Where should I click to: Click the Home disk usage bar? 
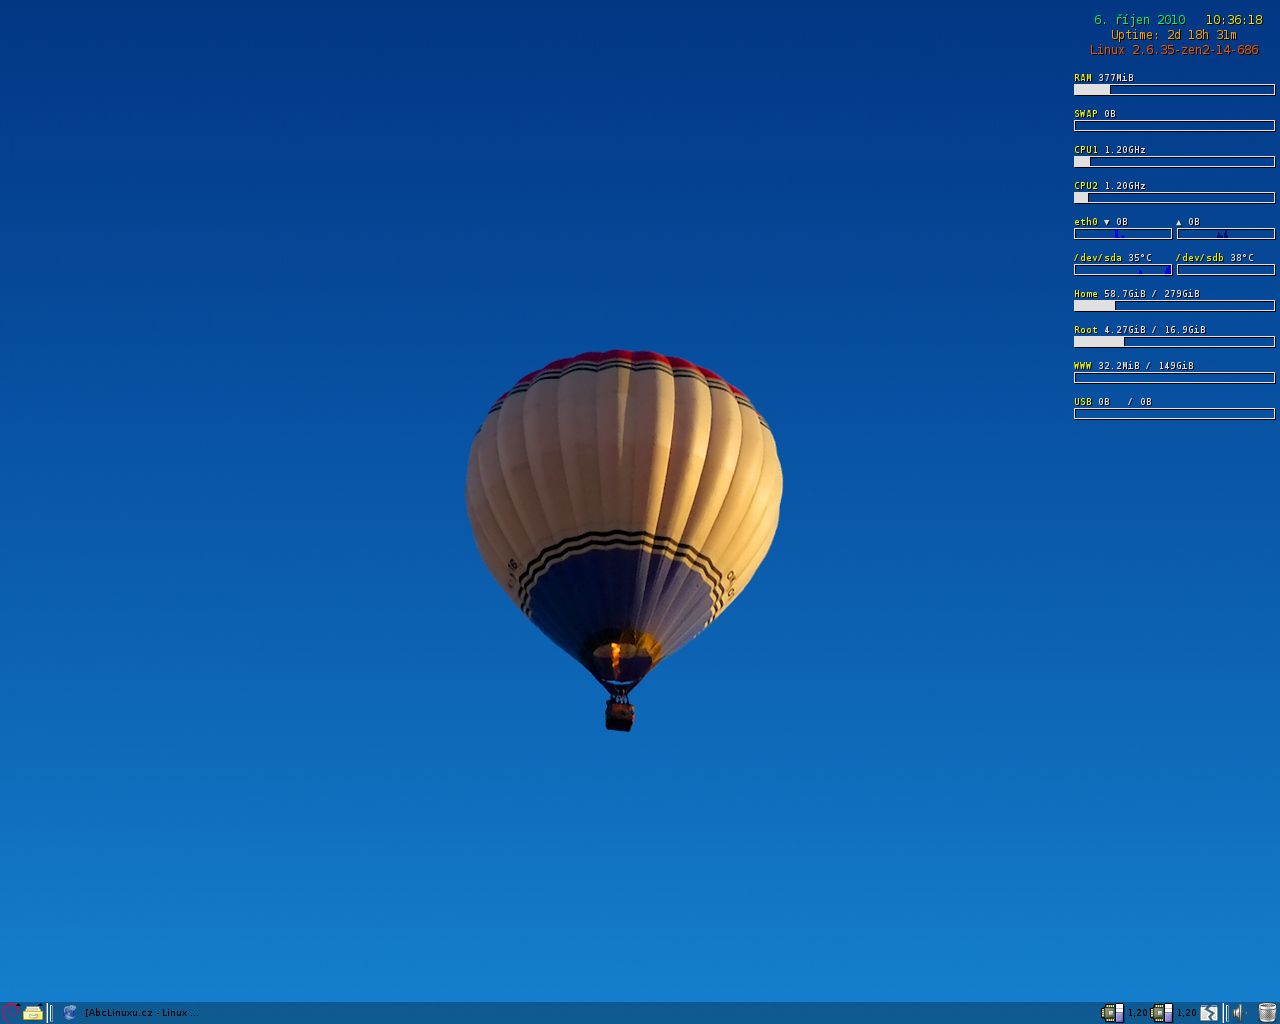tap(1174, 306)
